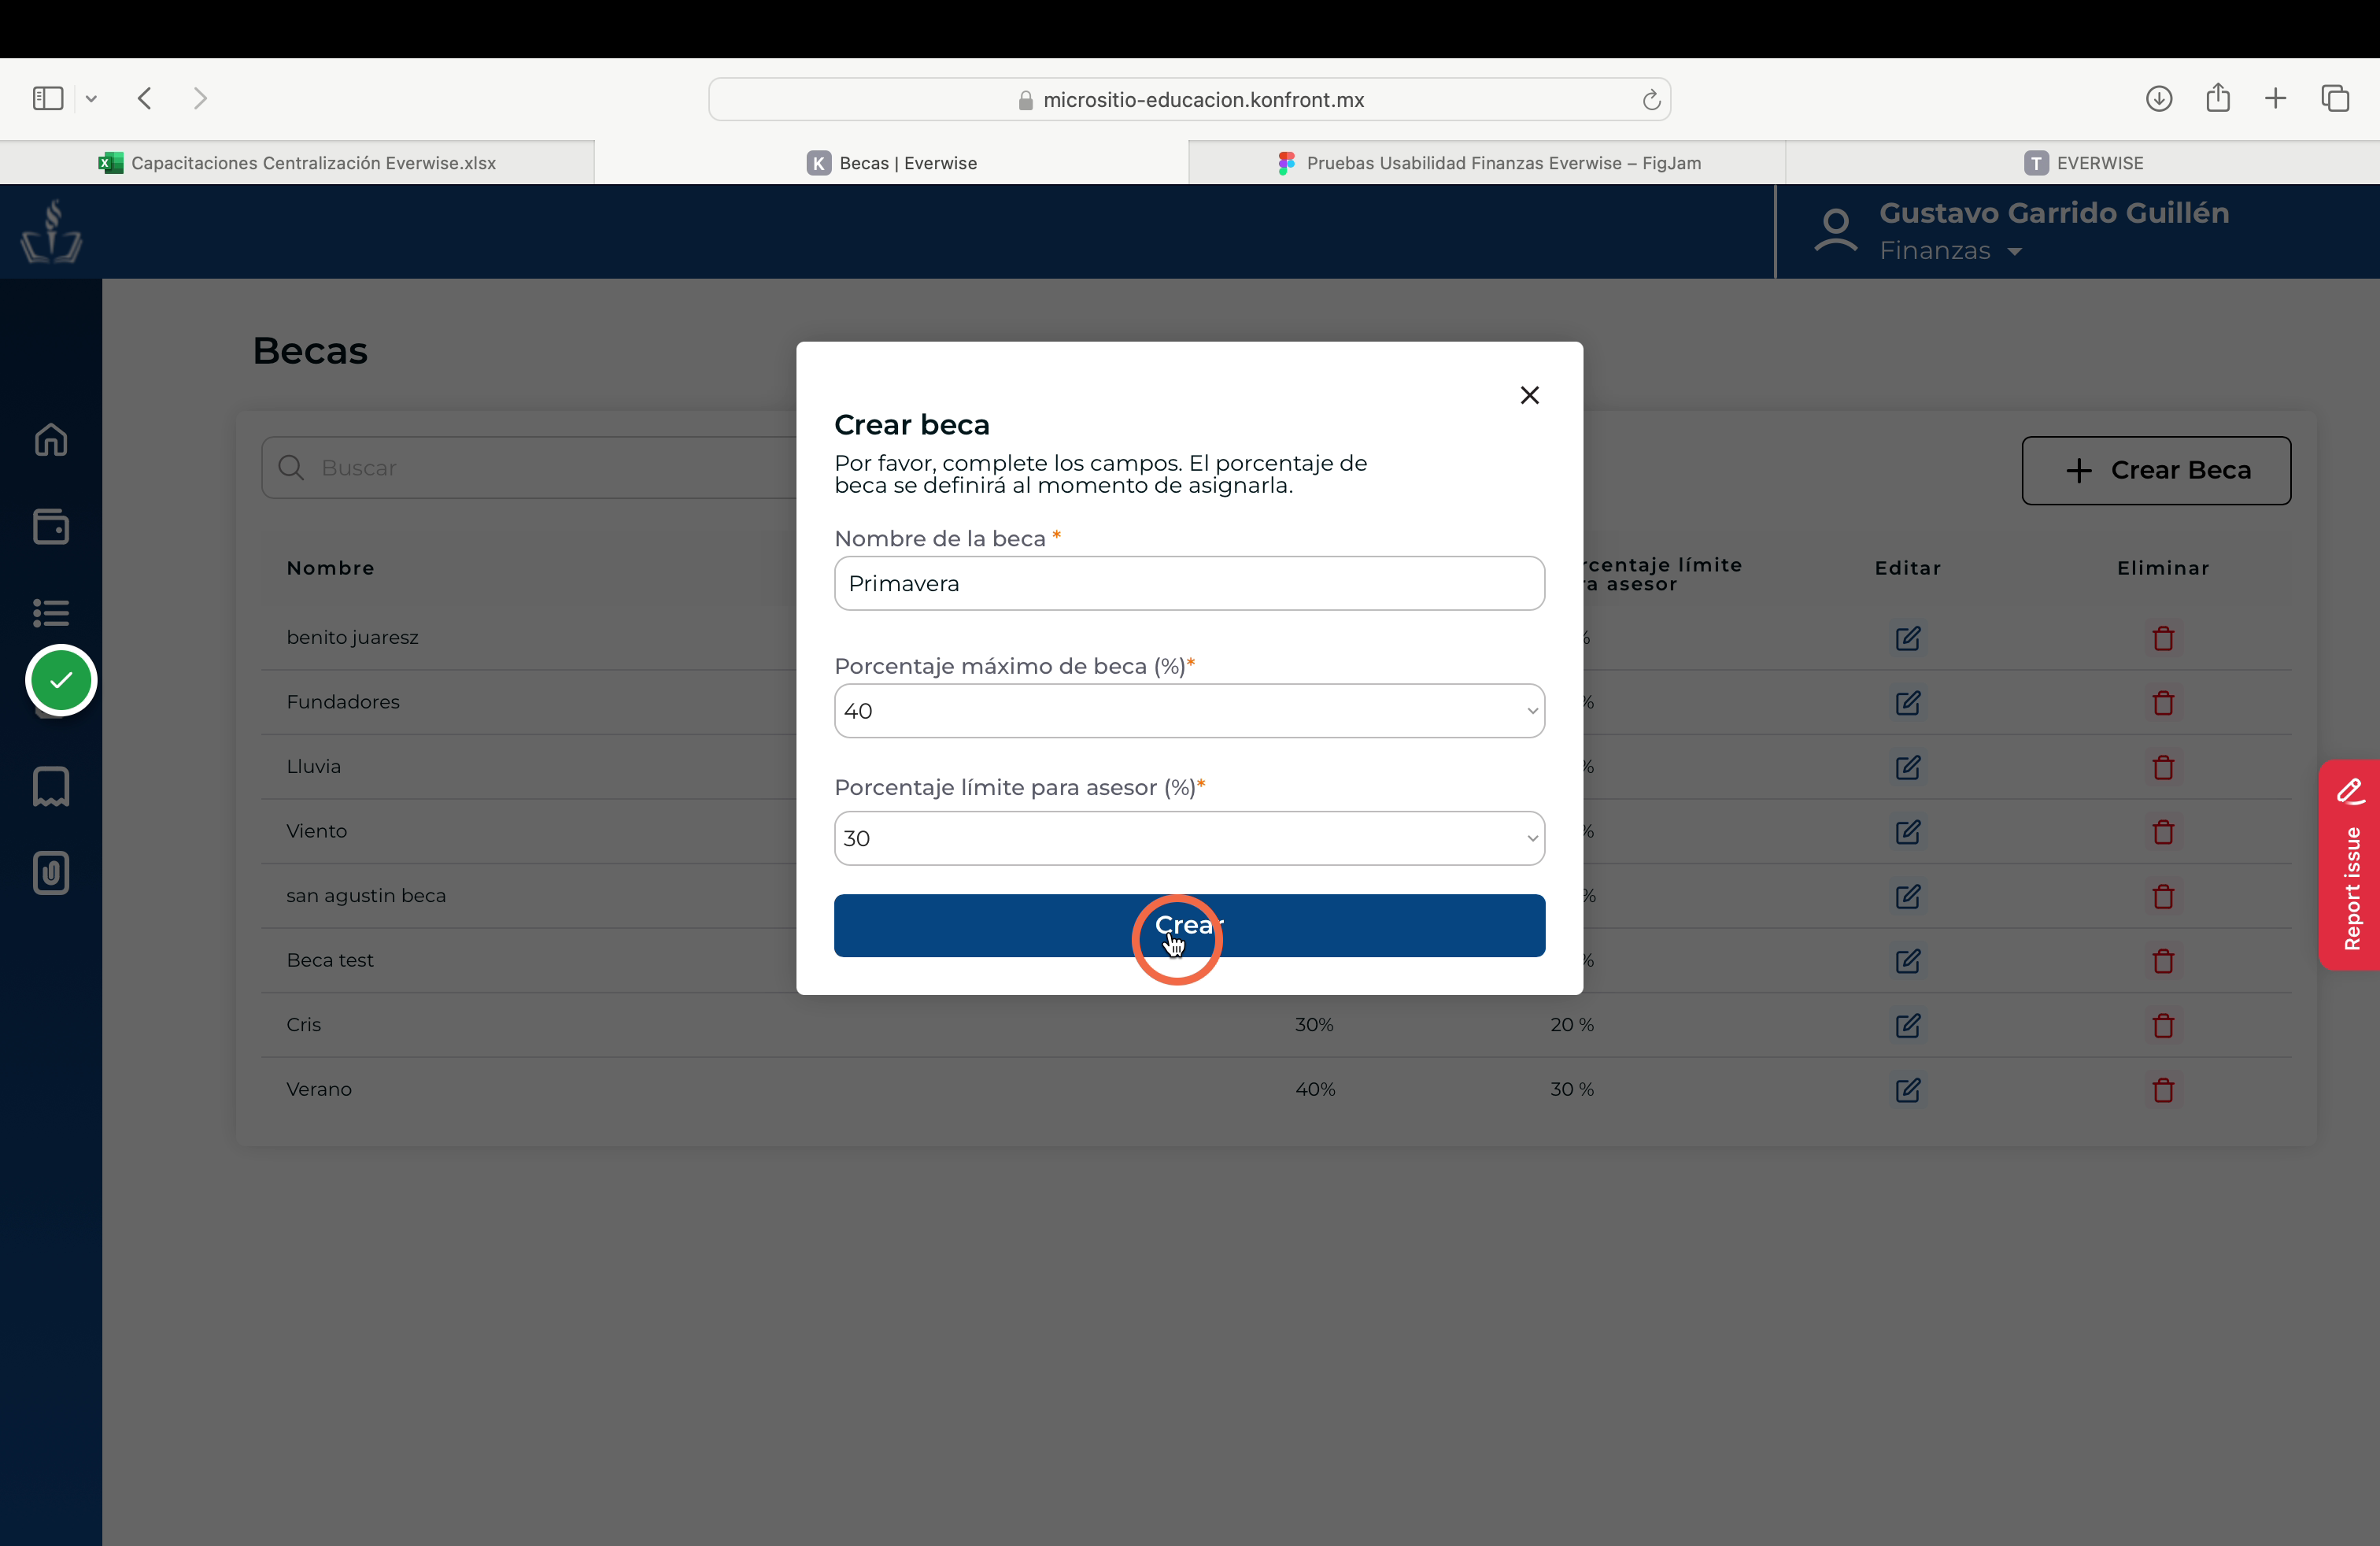The height and width of the screenshot is (1546, 2380).
Task: Open the bookmark icon in sidebar
Action: pos(51,786)
